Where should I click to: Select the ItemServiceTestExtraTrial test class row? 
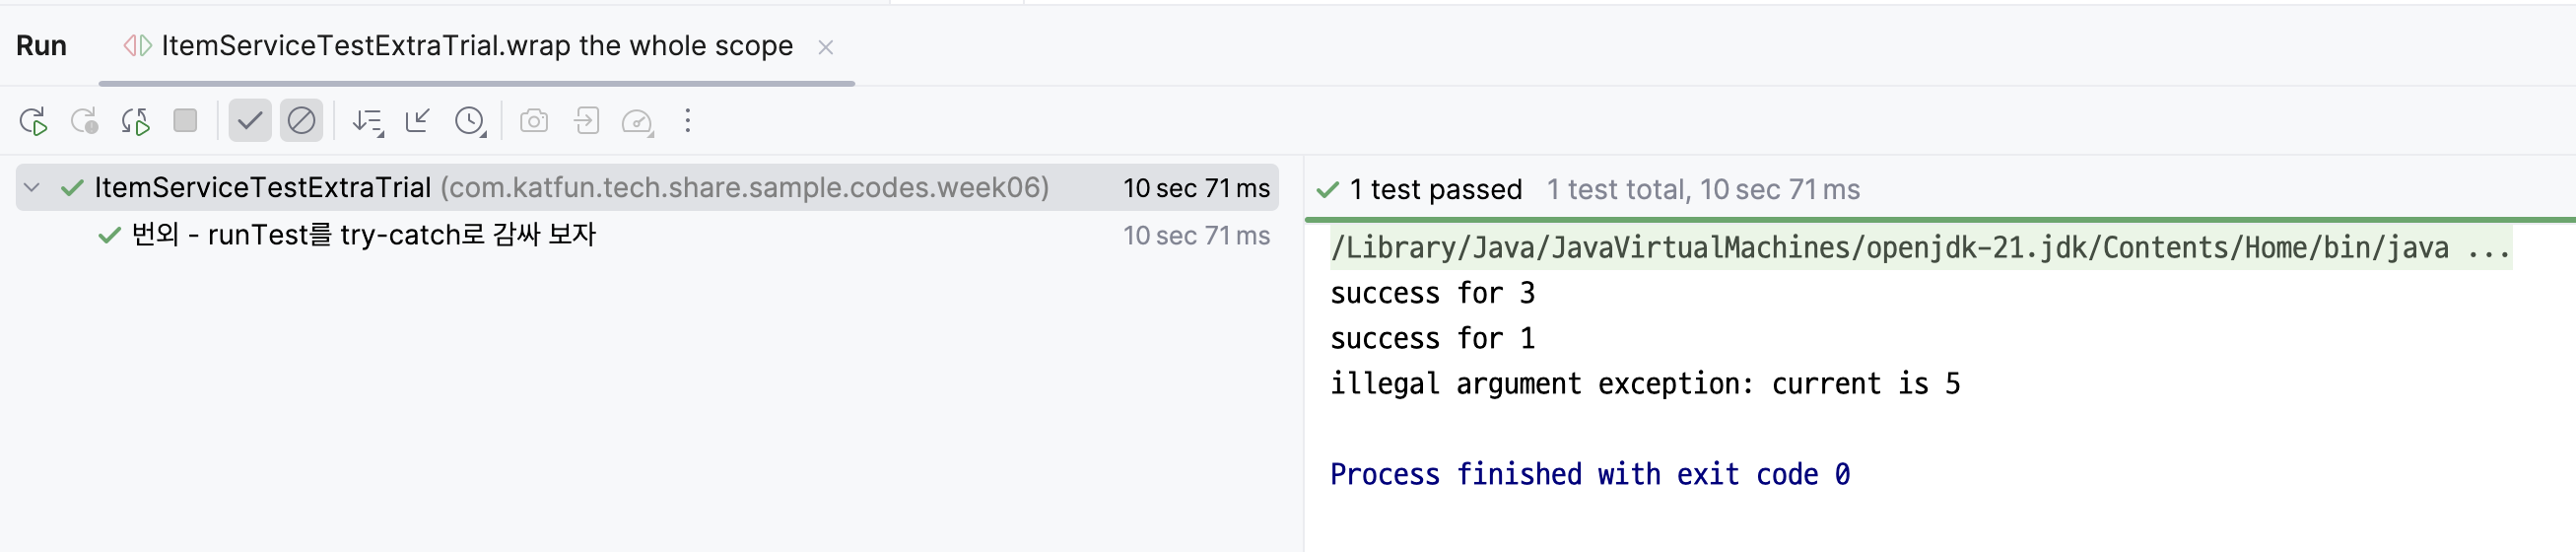click(647, 188)
